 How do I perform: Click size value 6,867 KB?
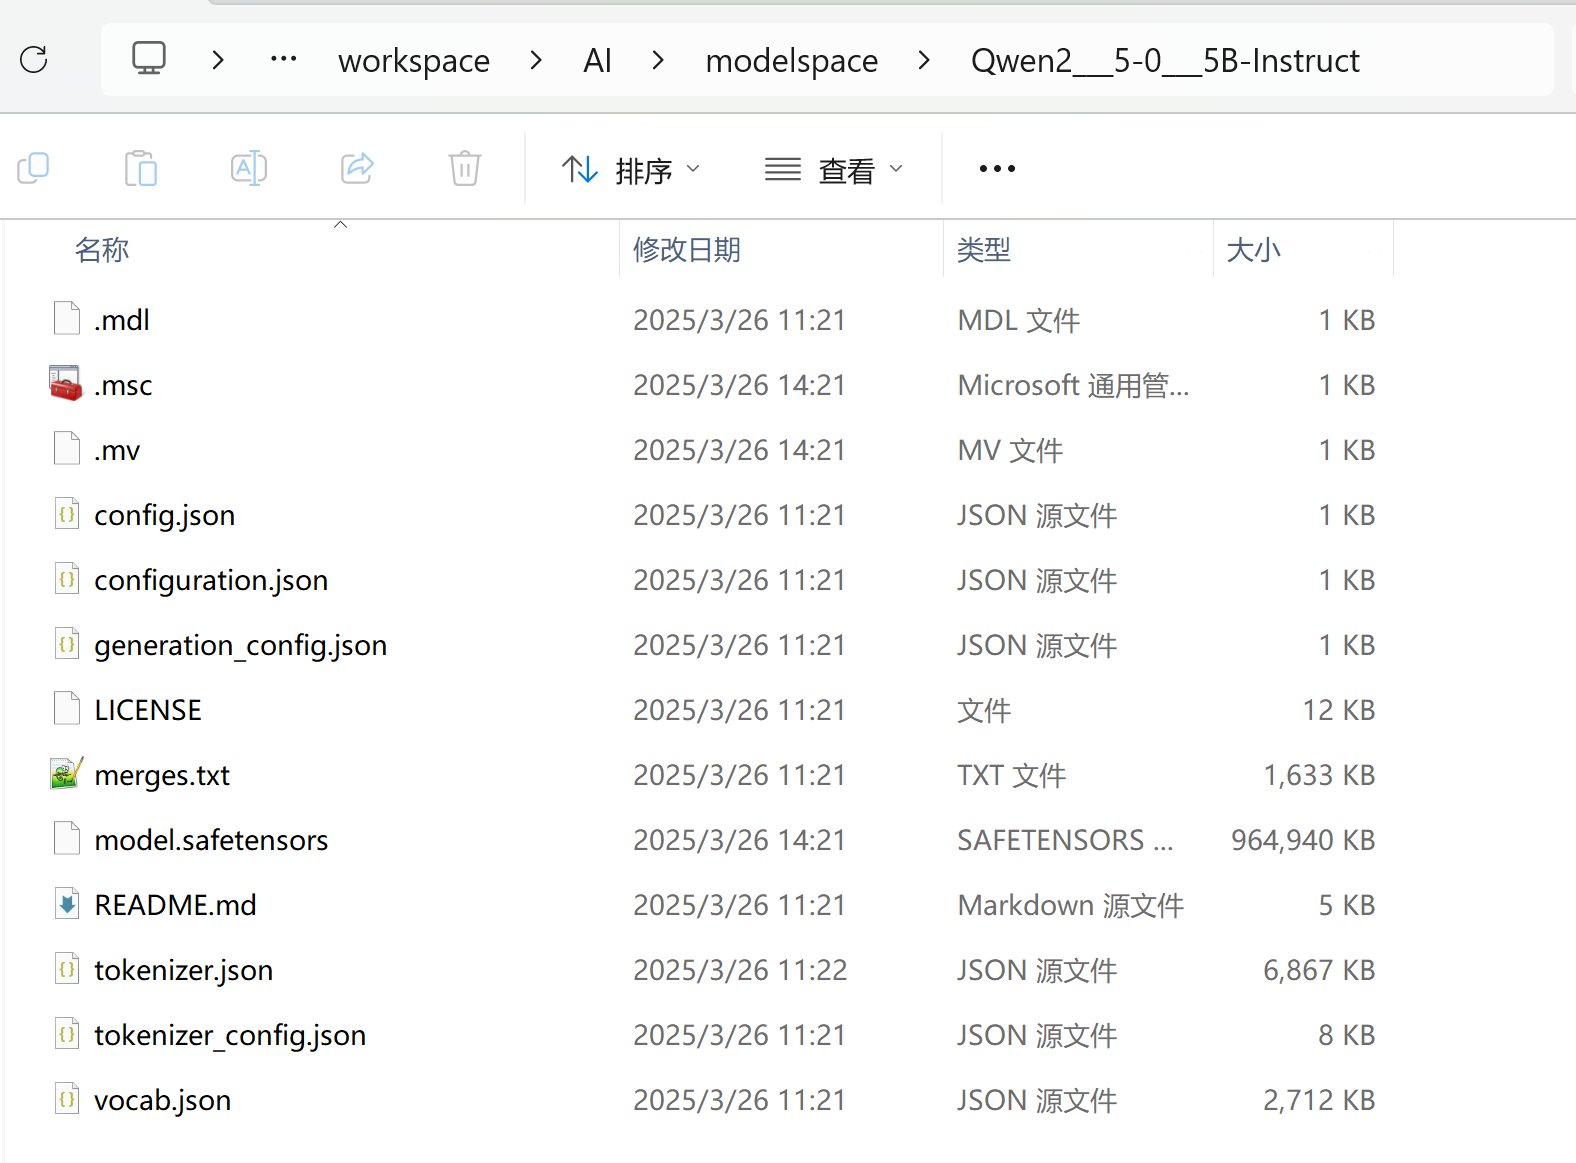click(x=1319, y=970)
